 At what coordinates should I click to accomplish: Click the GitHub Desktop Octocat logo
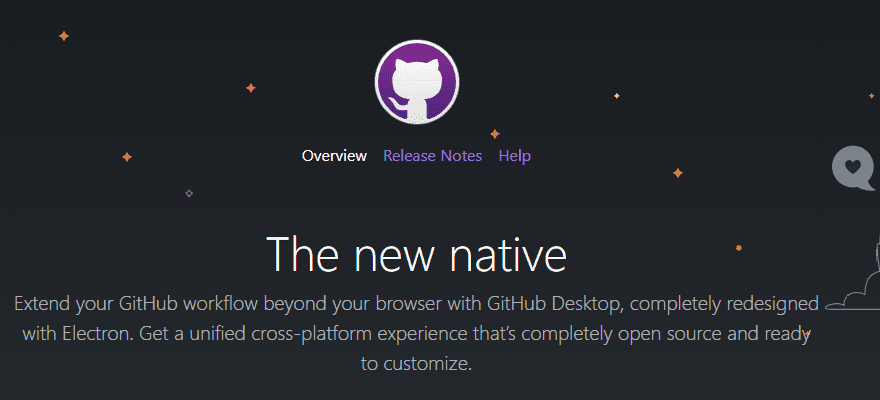[416, 82]
